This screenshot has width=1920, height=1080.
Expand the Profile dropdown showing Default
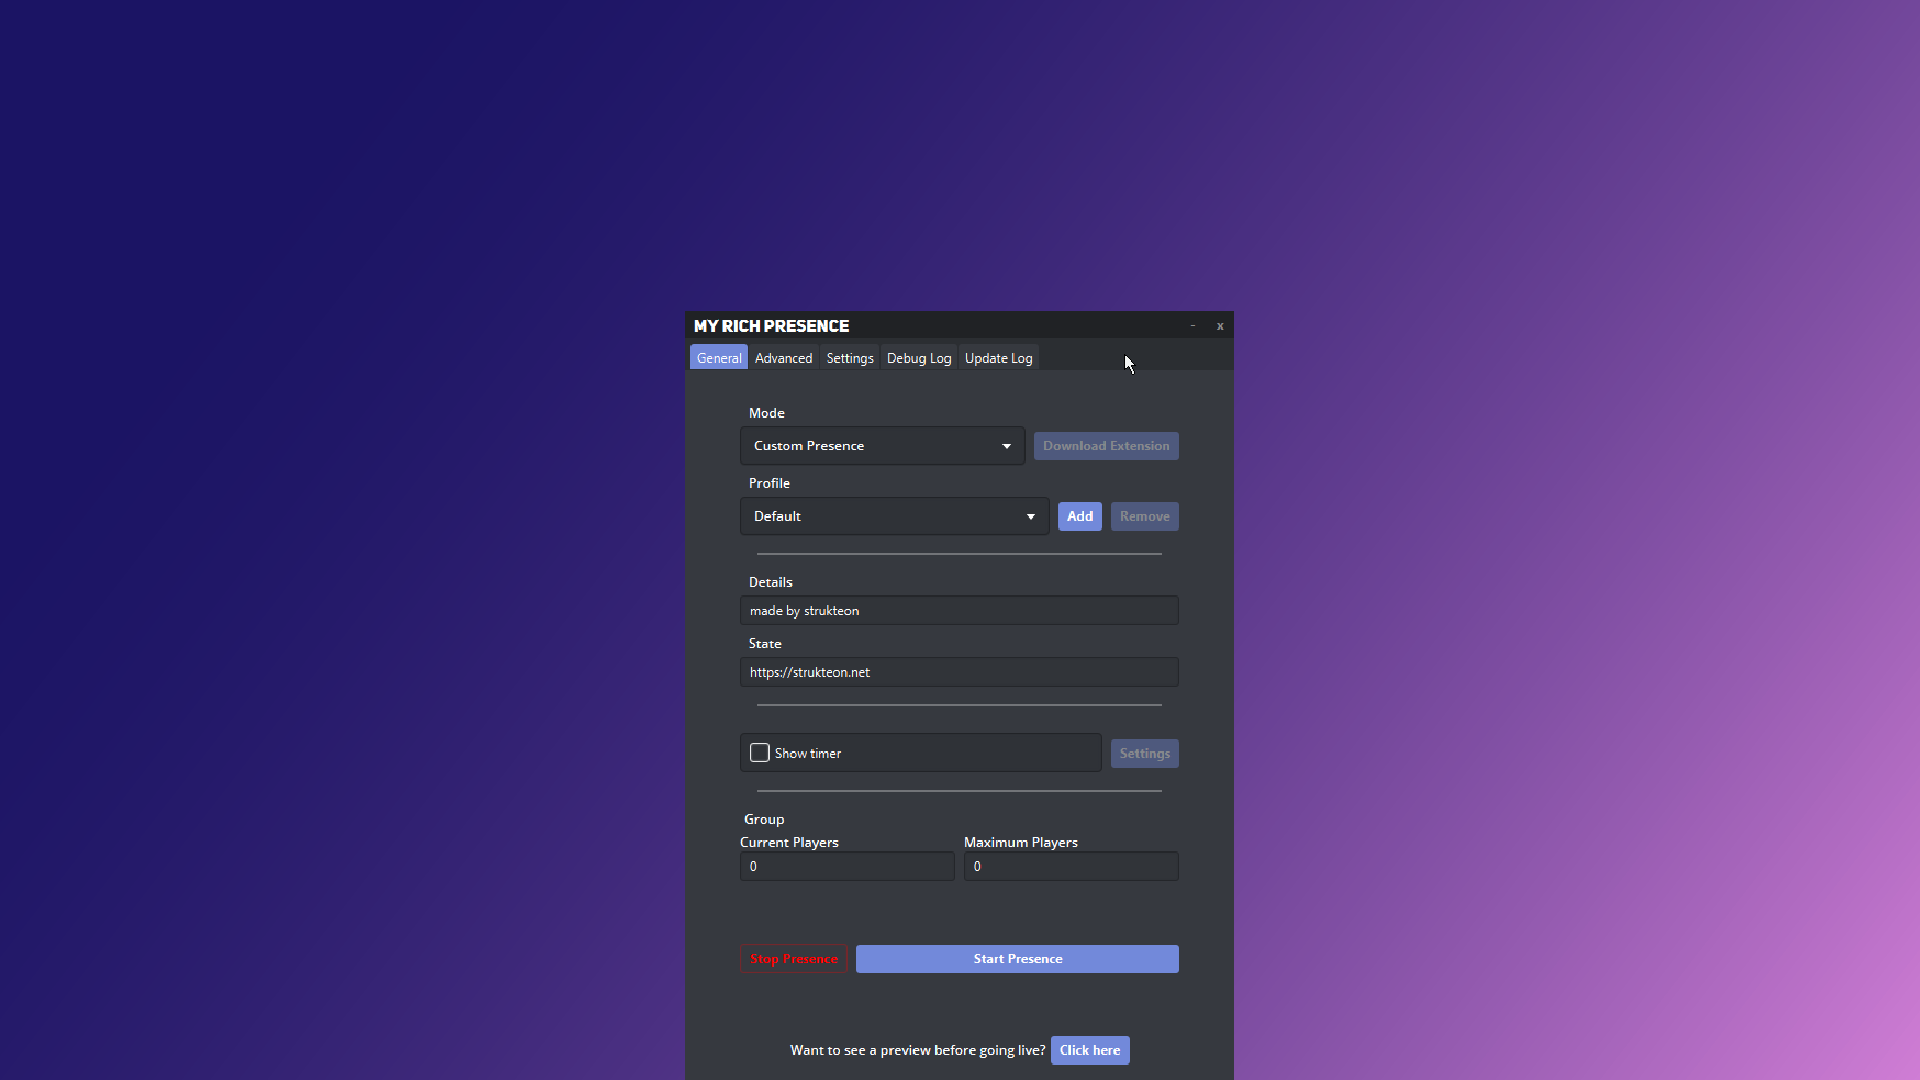tap(894, 516)
